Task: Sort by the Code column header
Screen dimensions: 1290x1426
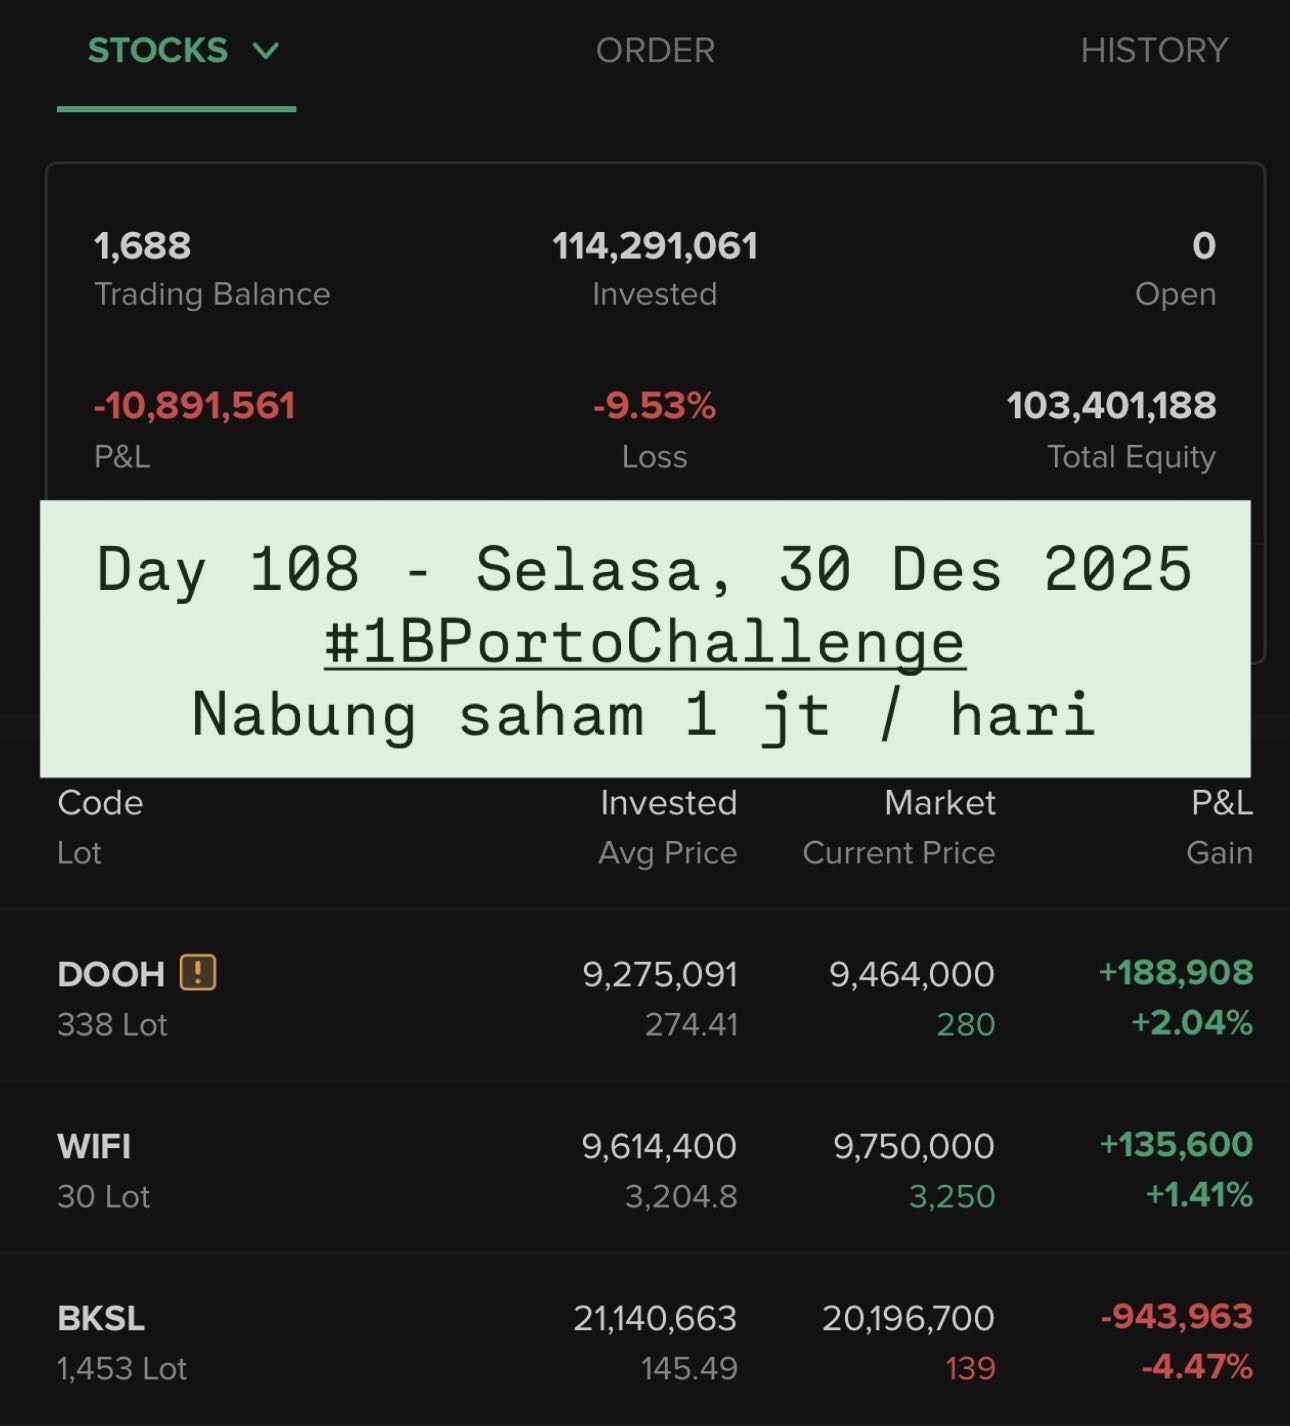Action: (100, 803)
